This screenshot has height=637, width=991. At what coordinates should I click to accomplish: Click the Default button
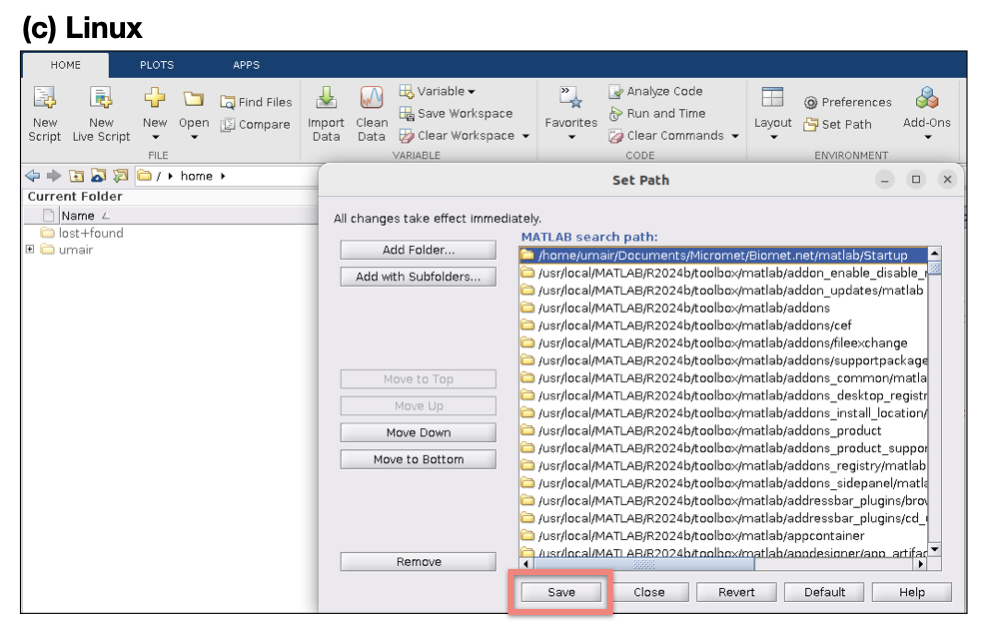pos(824,592)
